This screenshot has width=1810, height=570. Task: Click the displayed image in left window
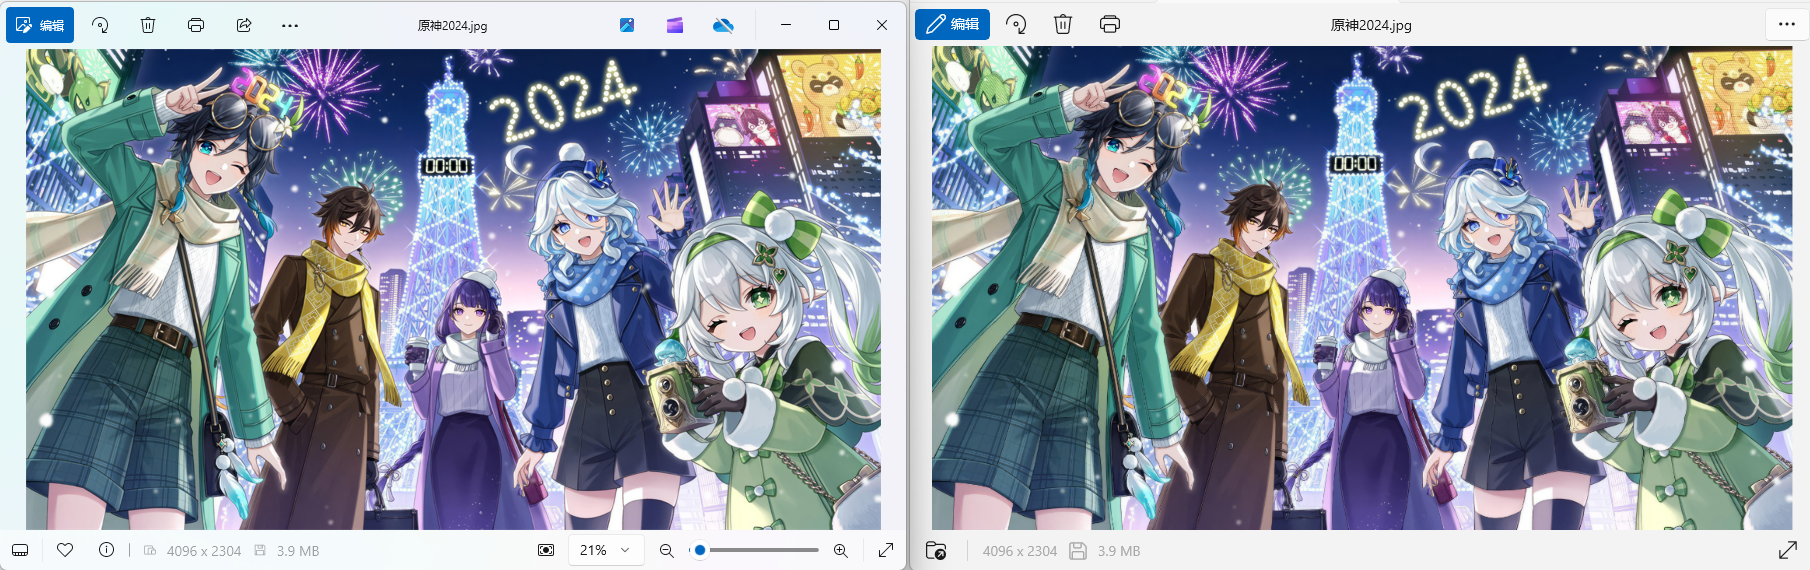pos(453,289)
